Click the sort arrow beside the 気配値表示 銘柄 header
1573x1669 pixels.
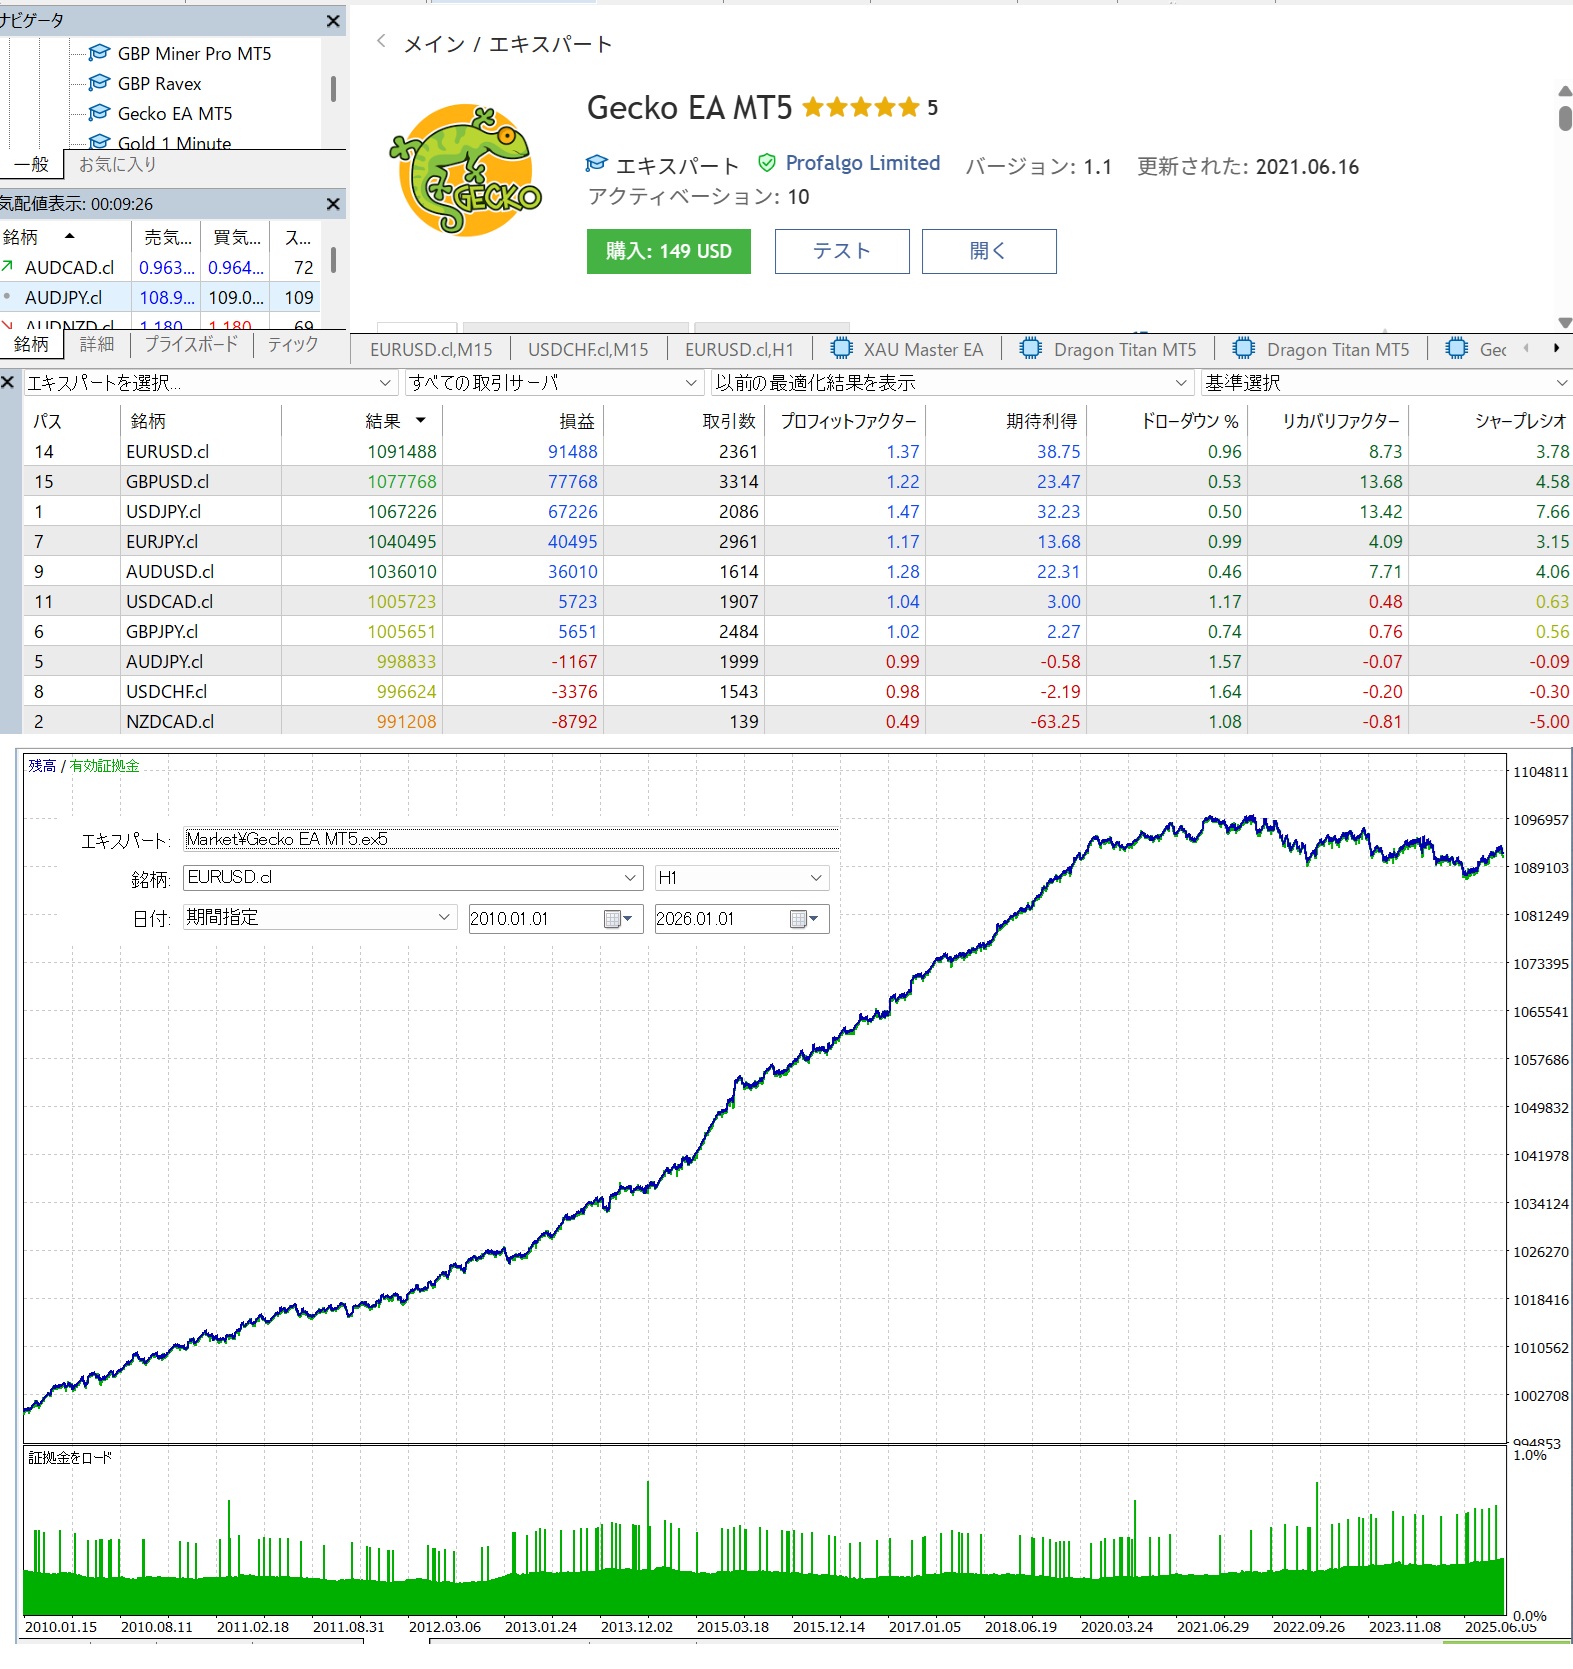click(69, 236)
